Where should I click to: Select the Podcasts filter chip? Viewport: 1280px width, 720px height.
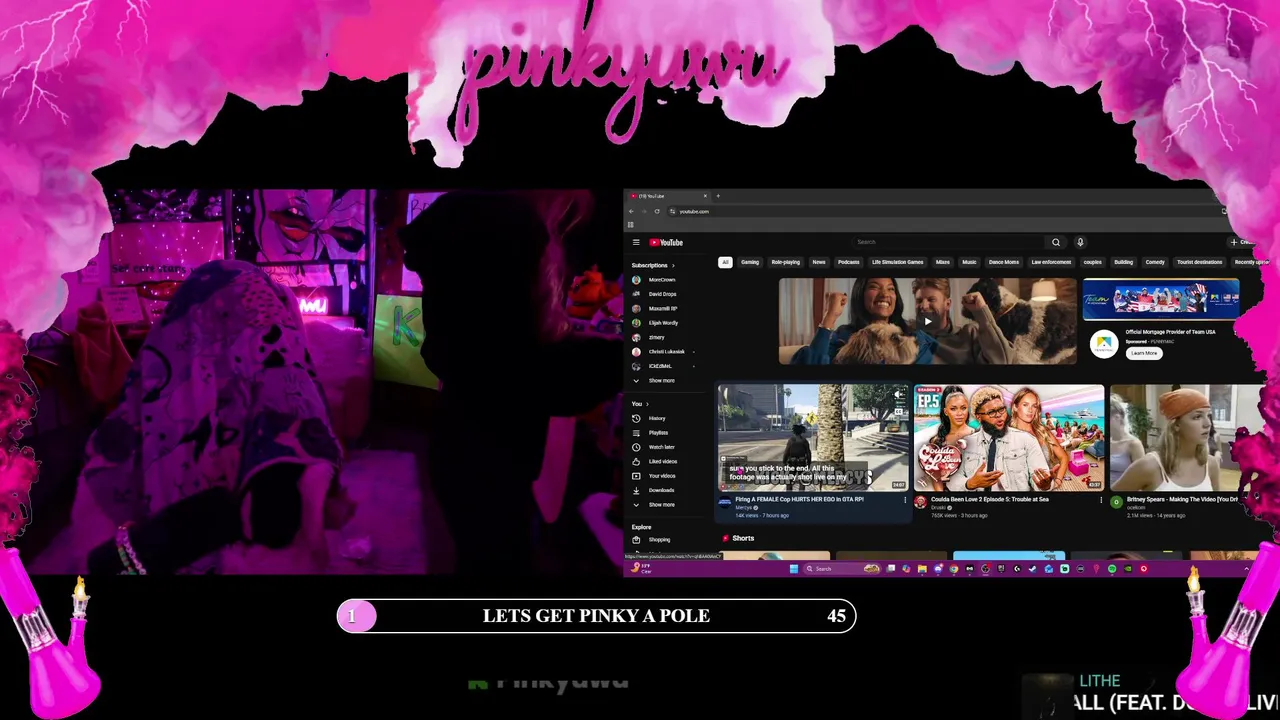coord(848,262)
